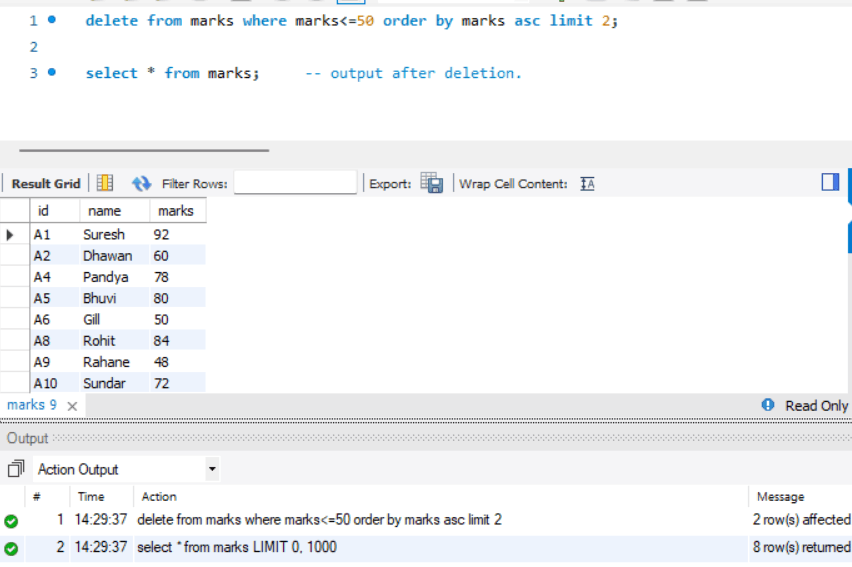852x567 pixels.
Task: Select cell with name Dhawan
Action: (x=115, y=256)
